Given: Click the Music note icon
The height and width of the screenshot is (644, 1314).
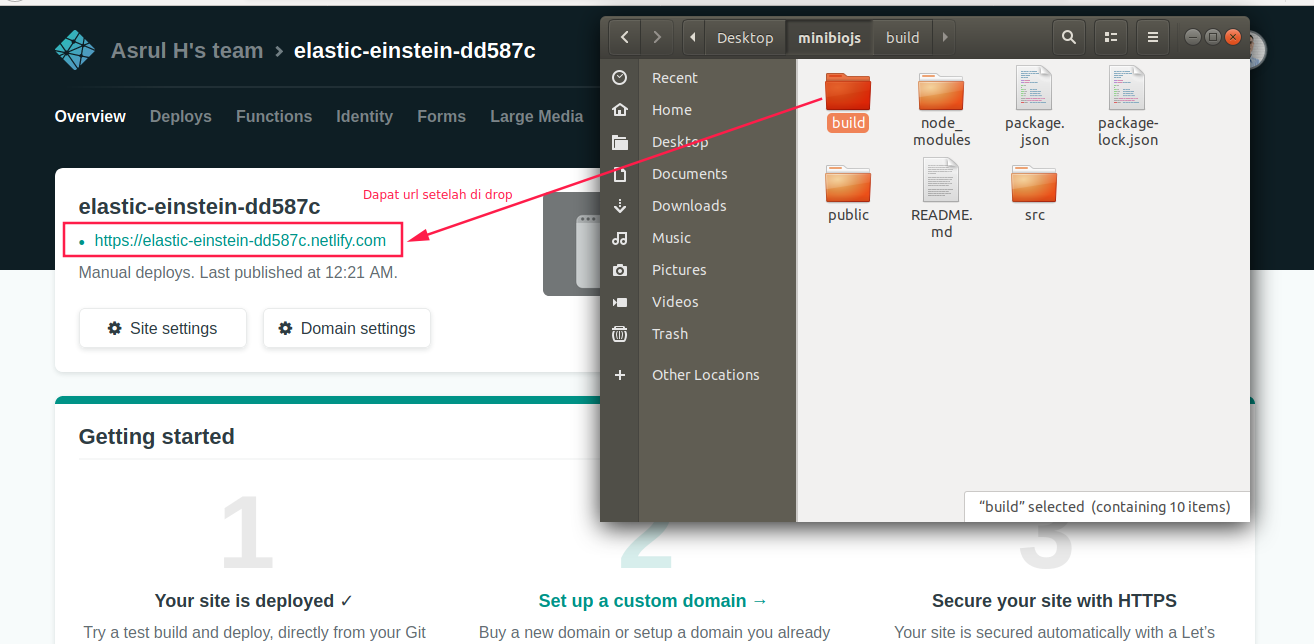Looking at the screenshot, I should click(620, 238).
